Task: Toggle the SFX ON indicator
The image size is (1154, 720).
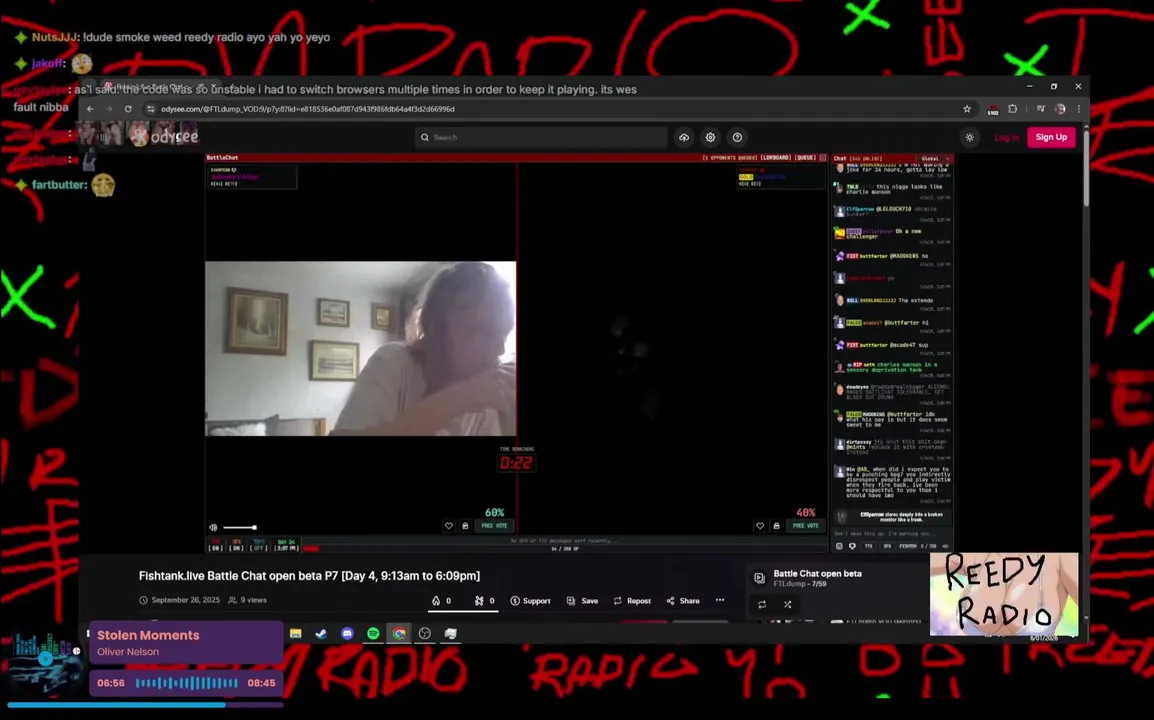Action: click(x=236, y=545)
